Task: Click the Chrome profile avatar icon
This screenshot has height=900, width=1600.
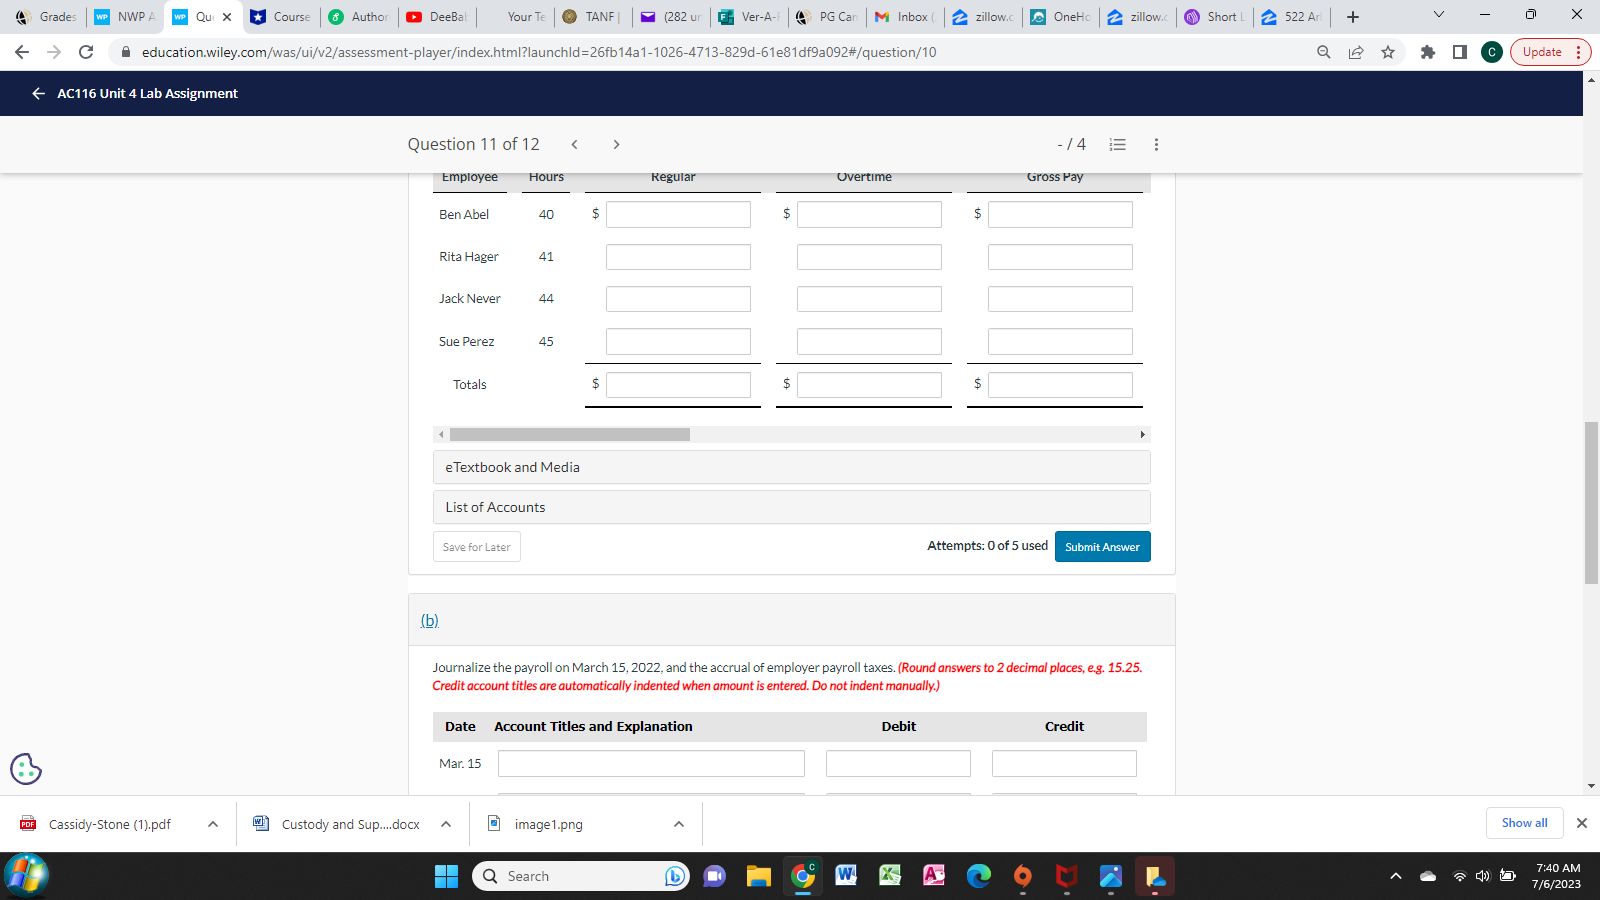Action: (x=1491, y=52)
